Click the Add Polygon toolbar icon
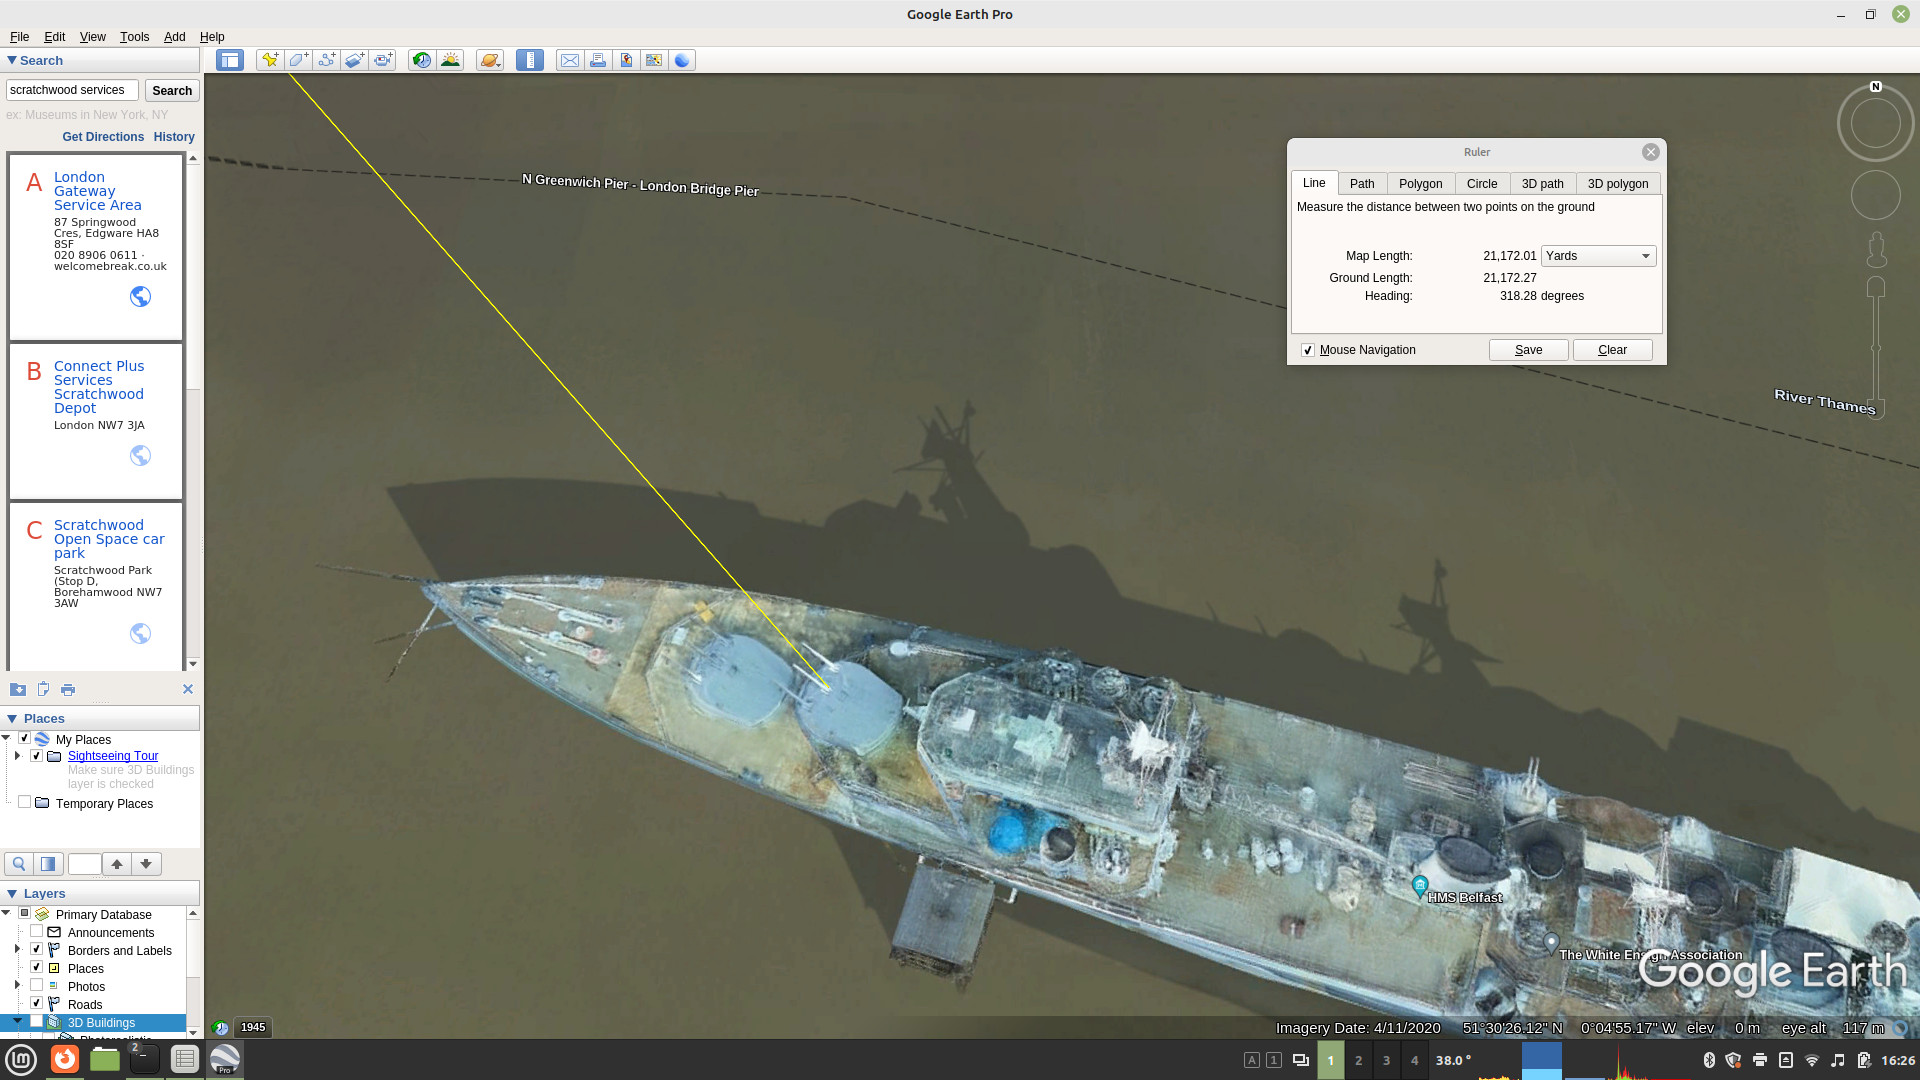This screenshot has width=1920, height=1080. (x=298, y=60)
